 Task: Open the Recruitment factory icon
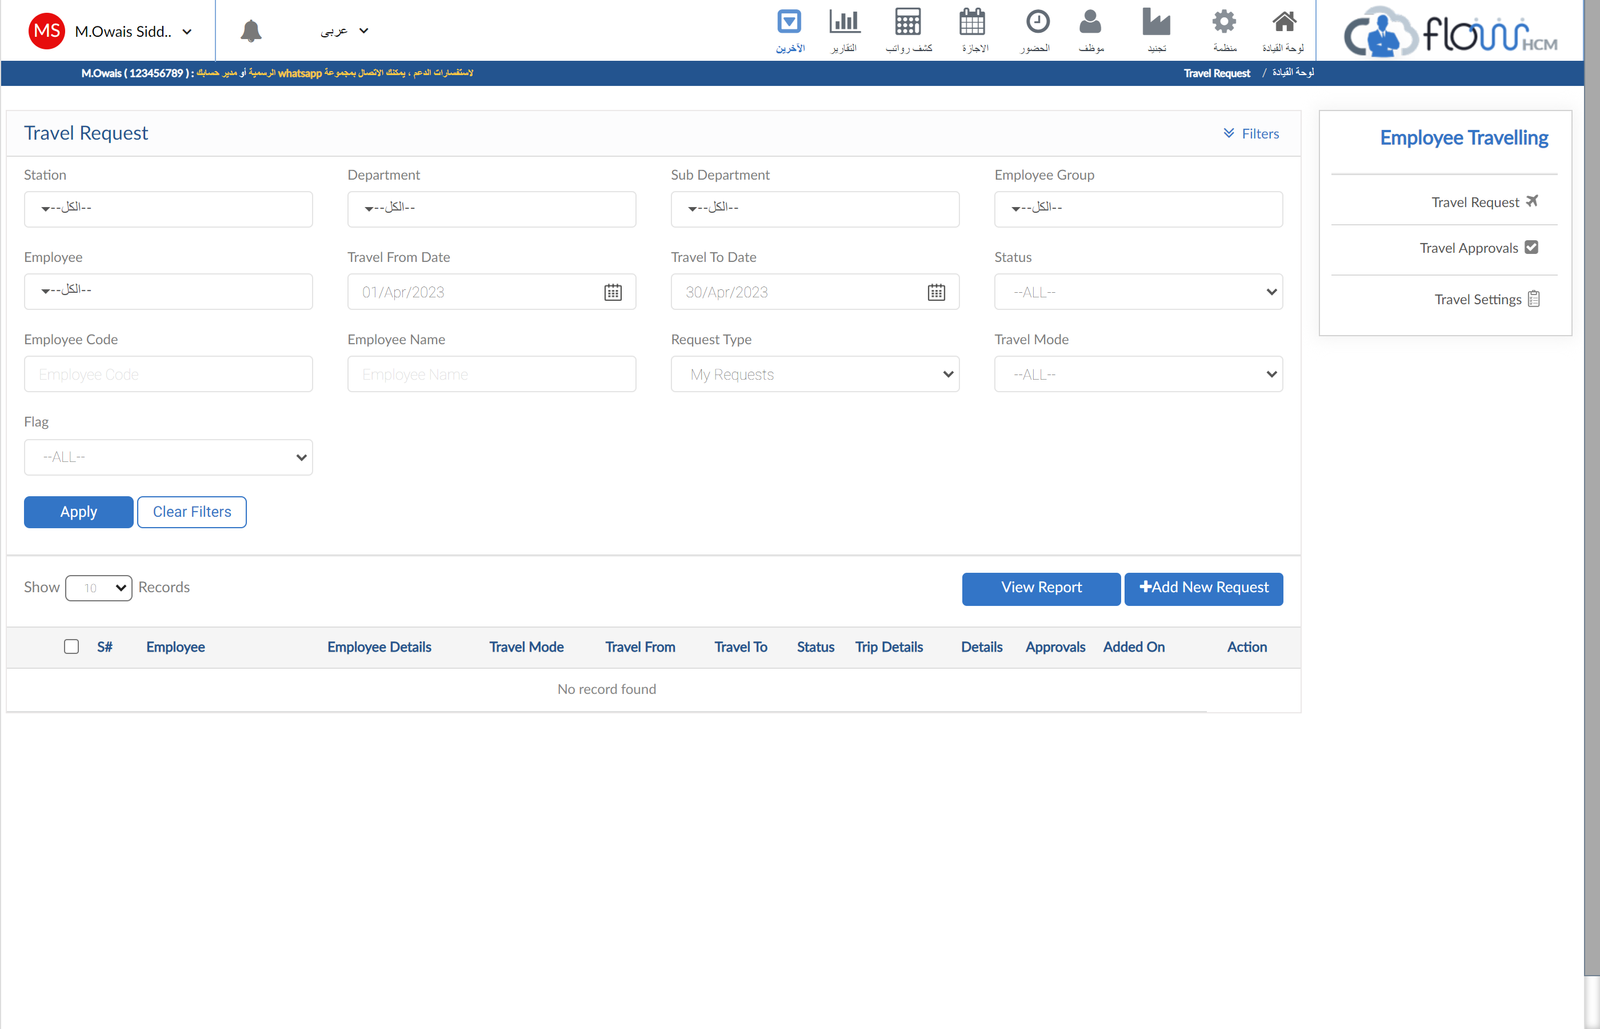point(1156,22)
